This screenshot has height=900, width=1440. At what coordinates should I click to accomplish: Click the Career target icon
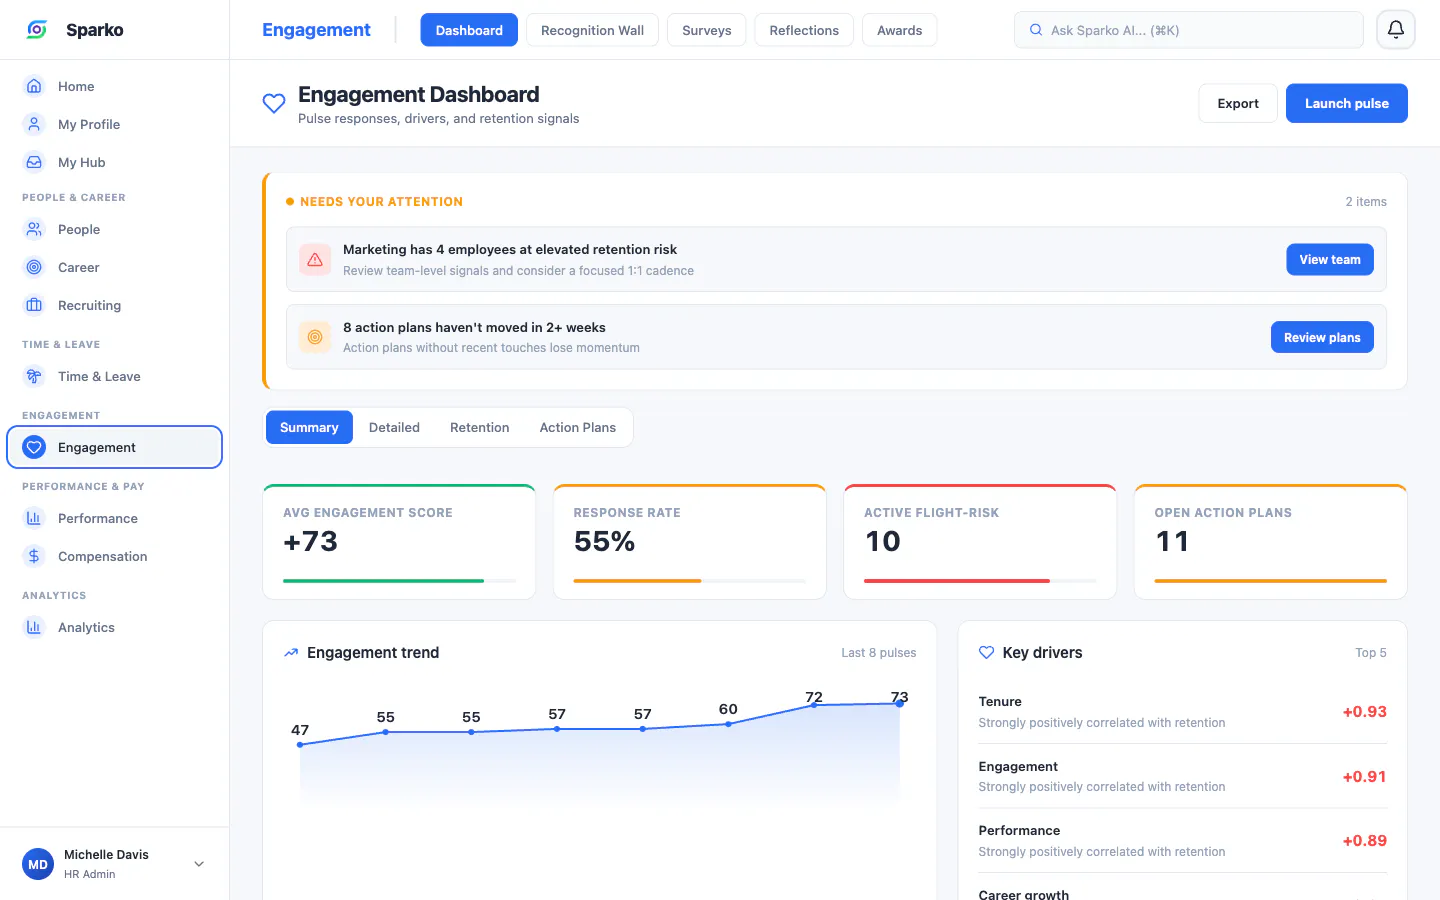34,267
